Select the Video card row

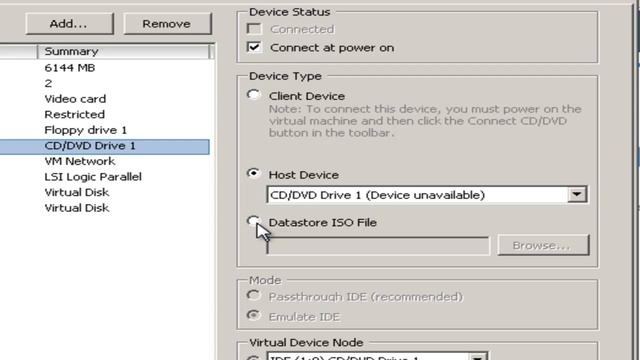[x=105, y=99]
